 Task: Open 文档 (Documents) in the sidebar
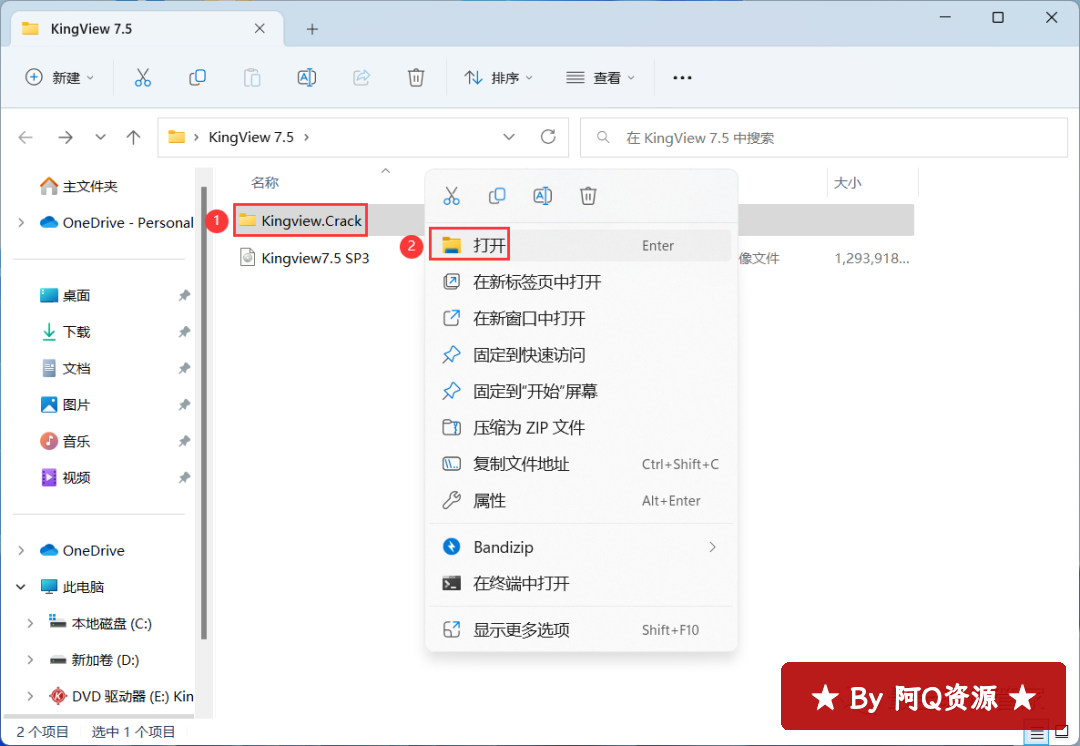(65, 369)
